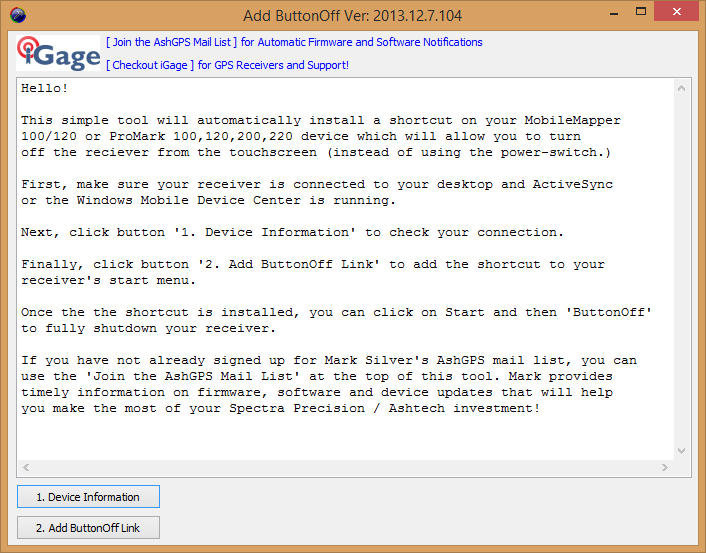The width and height of the screenshot is (706, 553).
Task: Click the vertical scrollbar up arrow
Action: coord(681,88)
